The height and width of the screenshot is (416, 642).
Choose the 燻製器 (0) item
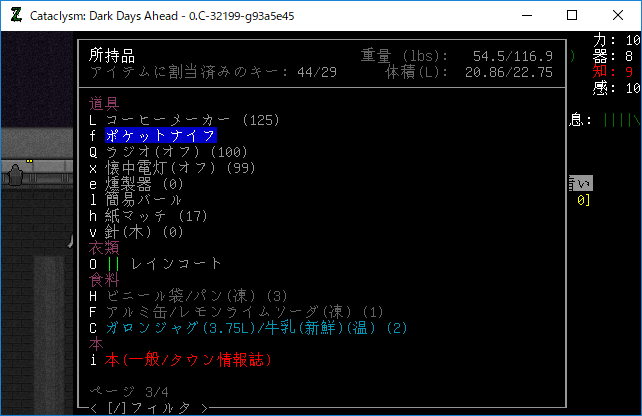[x=144, y=184]
